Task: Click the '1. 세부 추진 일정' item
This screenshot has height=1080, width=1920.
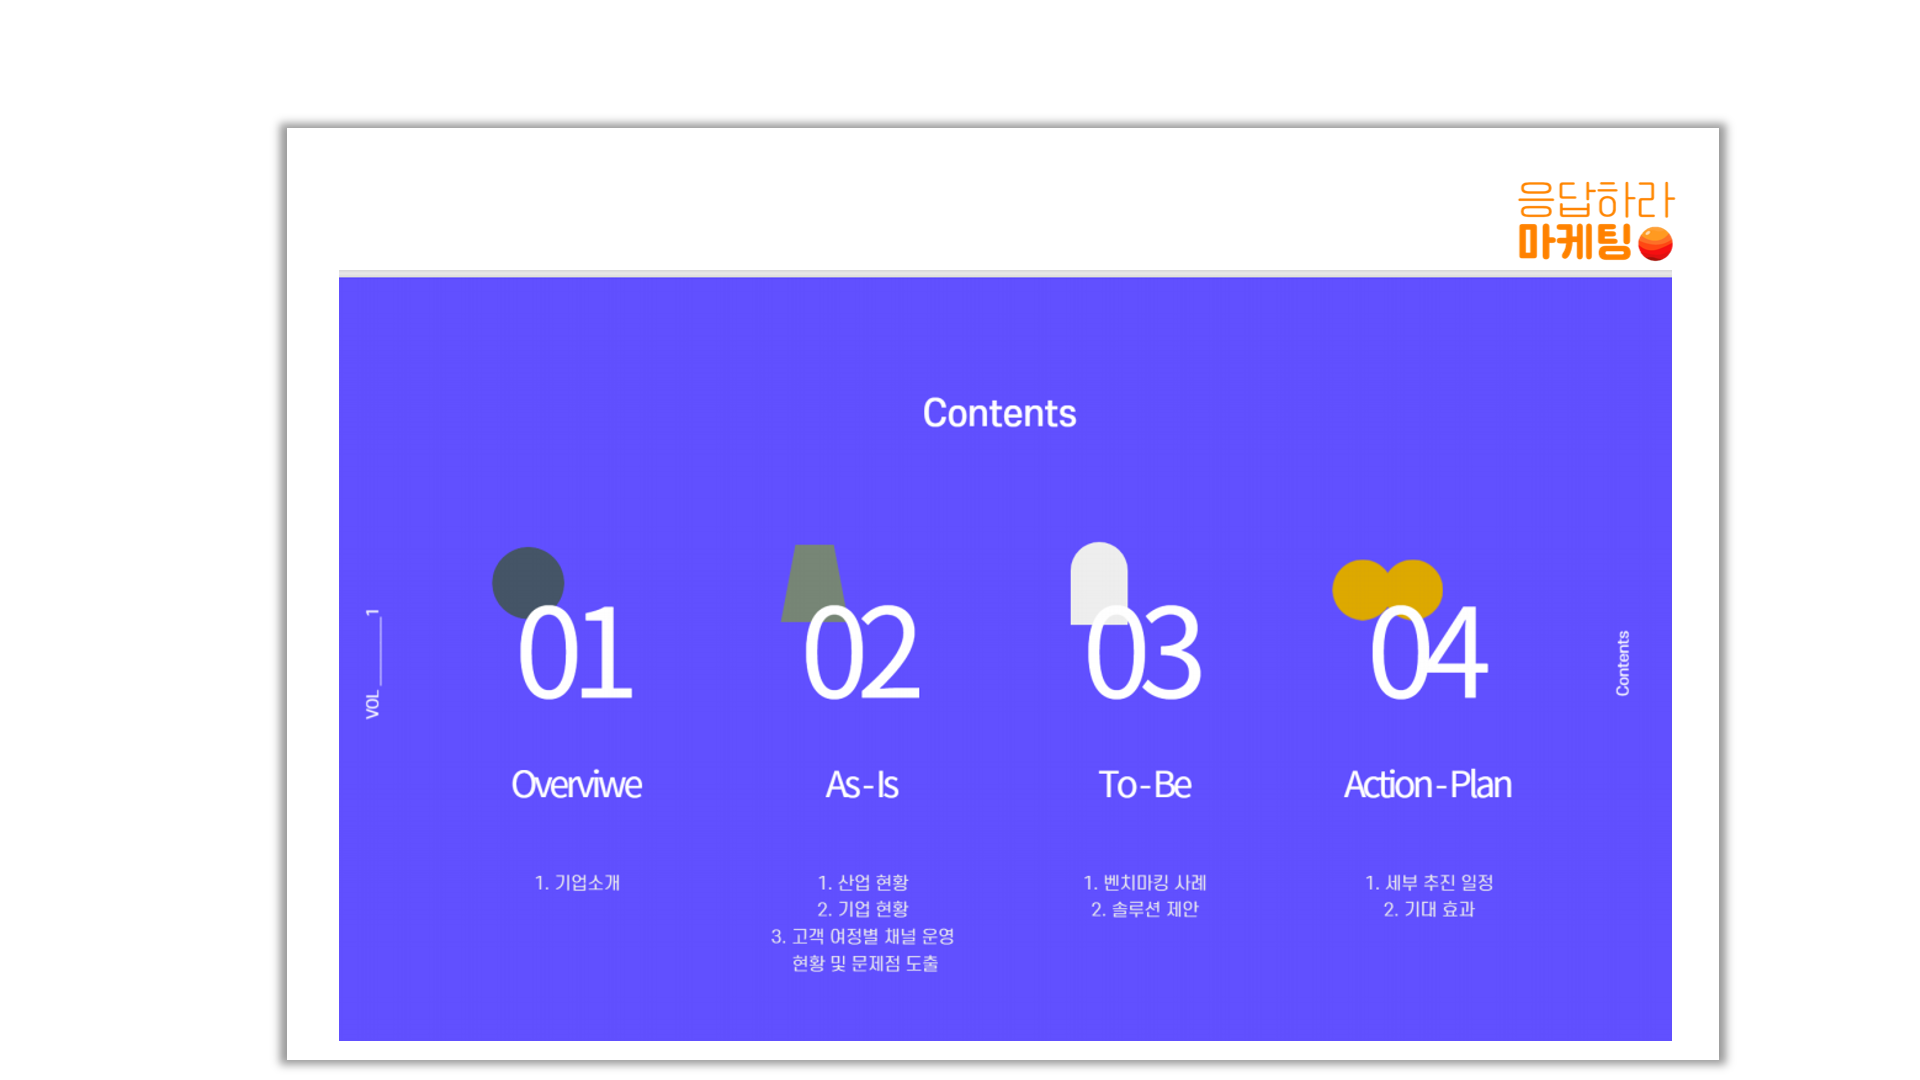Action: tap(1429, 883)
